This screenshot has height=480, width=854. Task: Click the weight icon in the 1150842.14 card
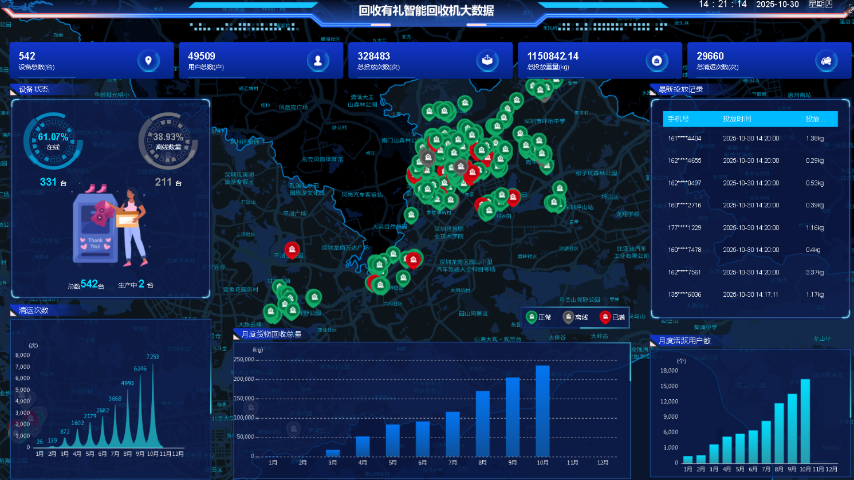(657, 61)
